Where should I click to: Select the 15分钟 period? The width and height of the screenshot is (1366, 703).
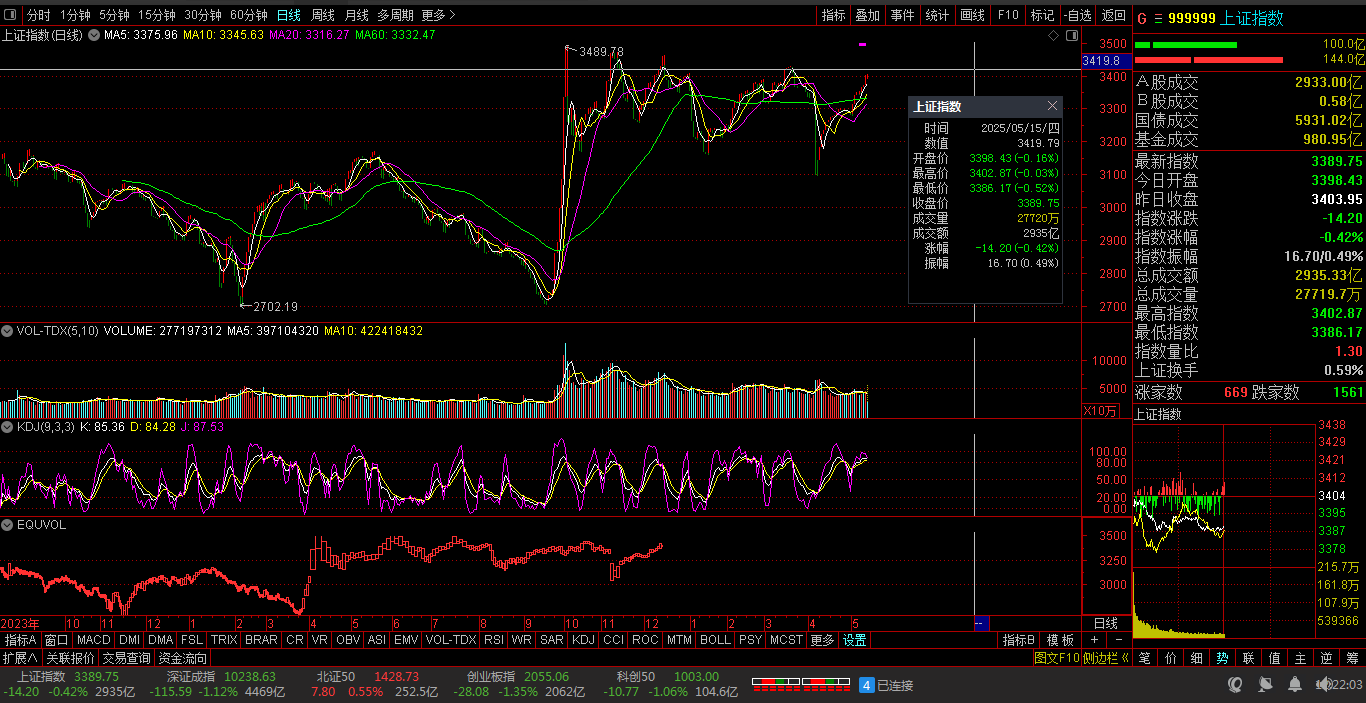tap(157, 15)
